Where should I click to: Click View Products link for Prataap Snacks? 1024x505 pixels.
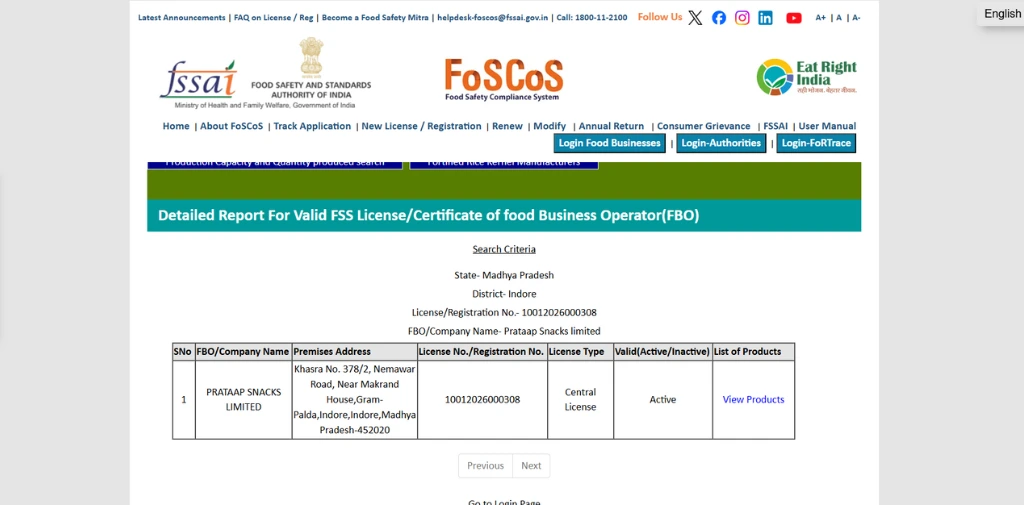(753, 399)
